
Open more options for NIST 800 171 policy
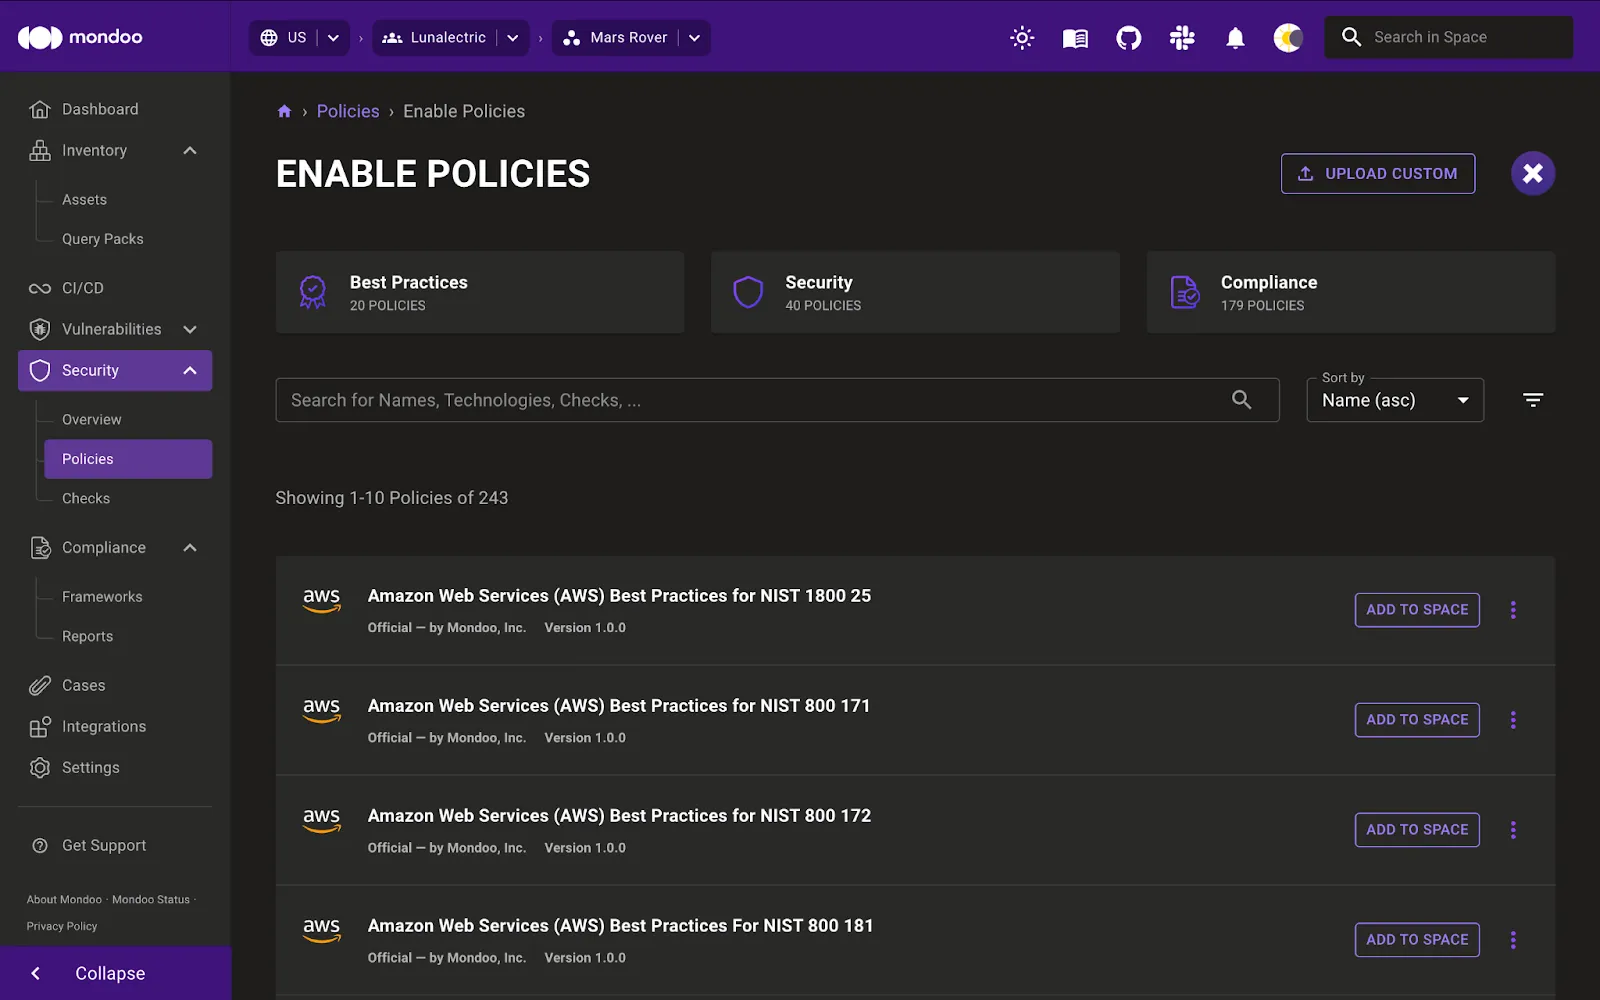point(1513,720)
